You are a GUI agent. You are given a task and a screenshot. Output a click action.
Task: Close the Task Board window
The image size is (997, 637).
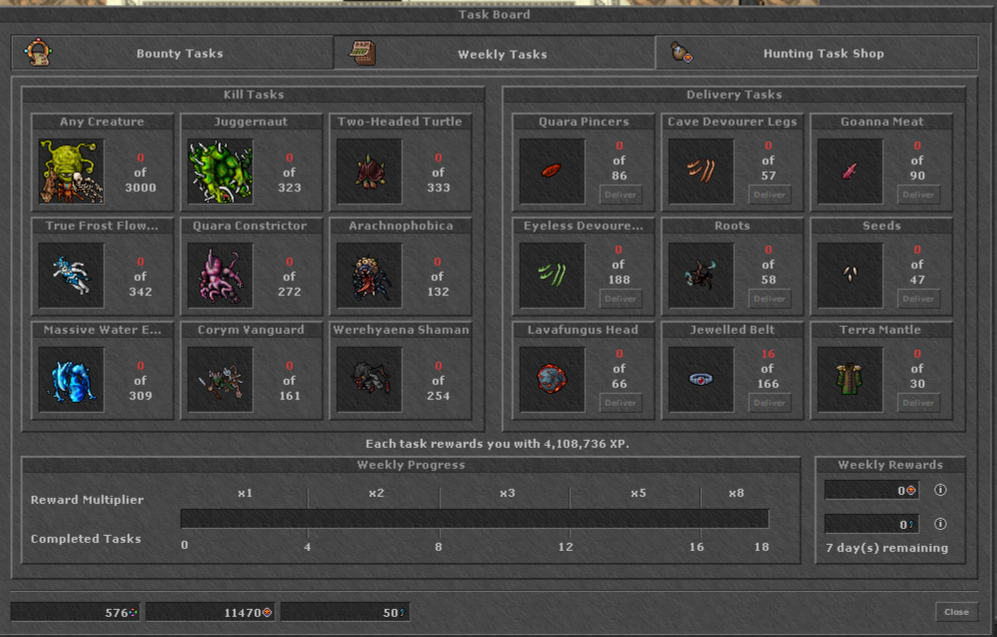pyautogui.click(x=956, y=612)
